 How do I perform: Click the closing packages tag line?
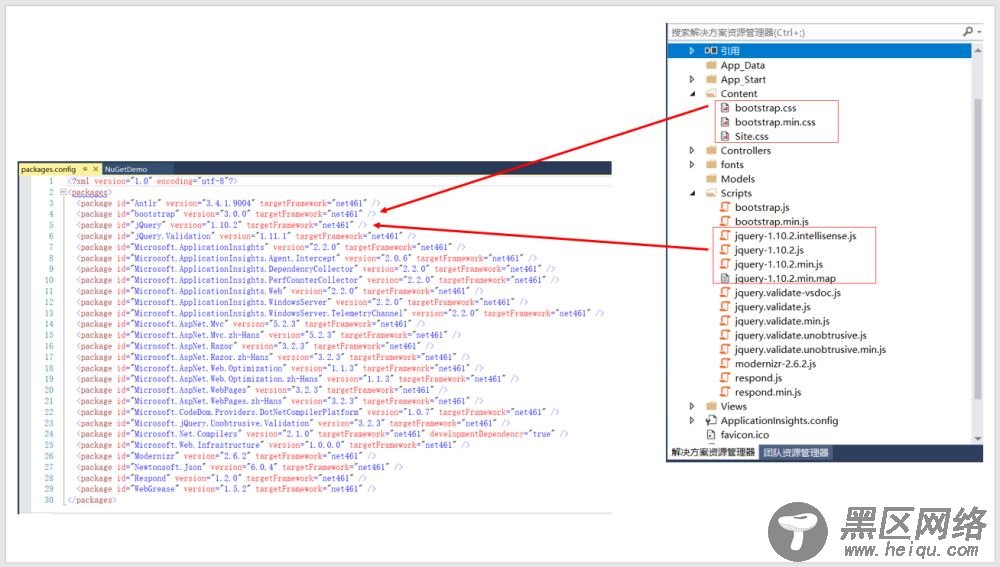pyautogui.click(x=92, y=500)
